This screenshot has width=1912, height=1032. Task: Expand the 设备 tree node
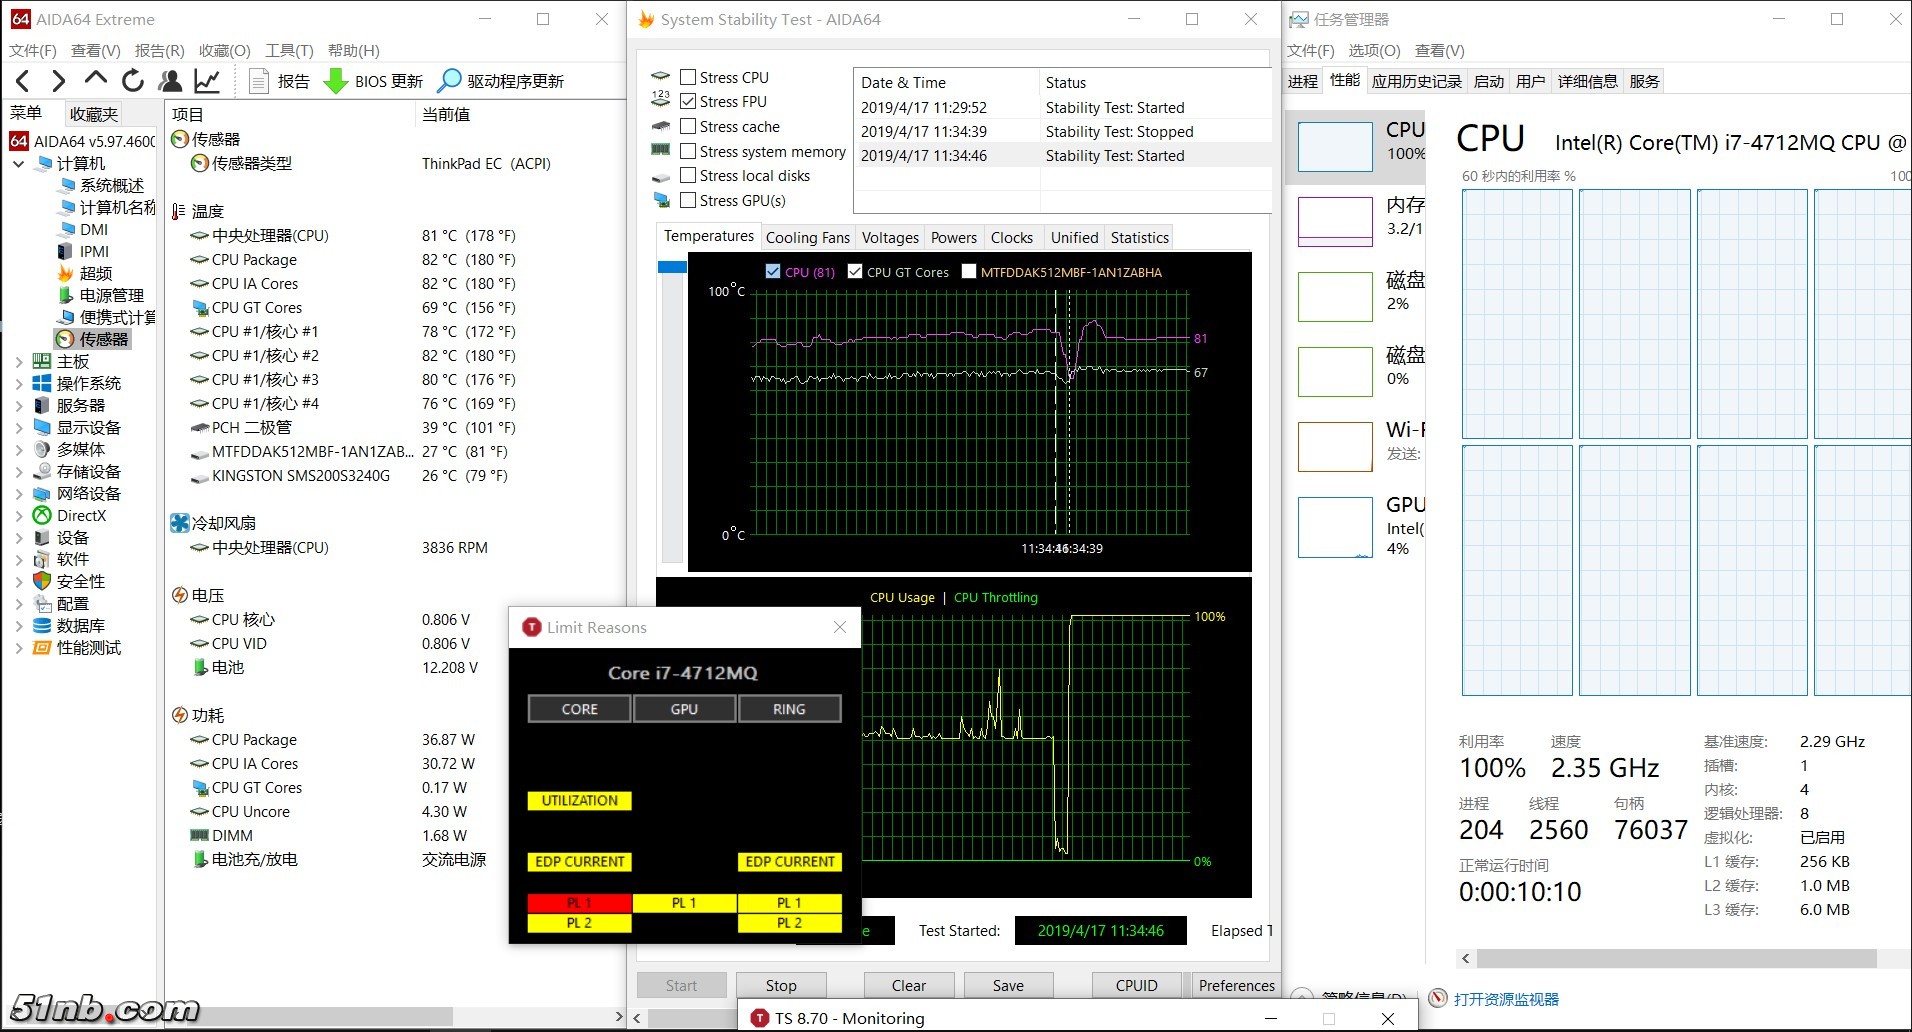[x=19, y=537]
